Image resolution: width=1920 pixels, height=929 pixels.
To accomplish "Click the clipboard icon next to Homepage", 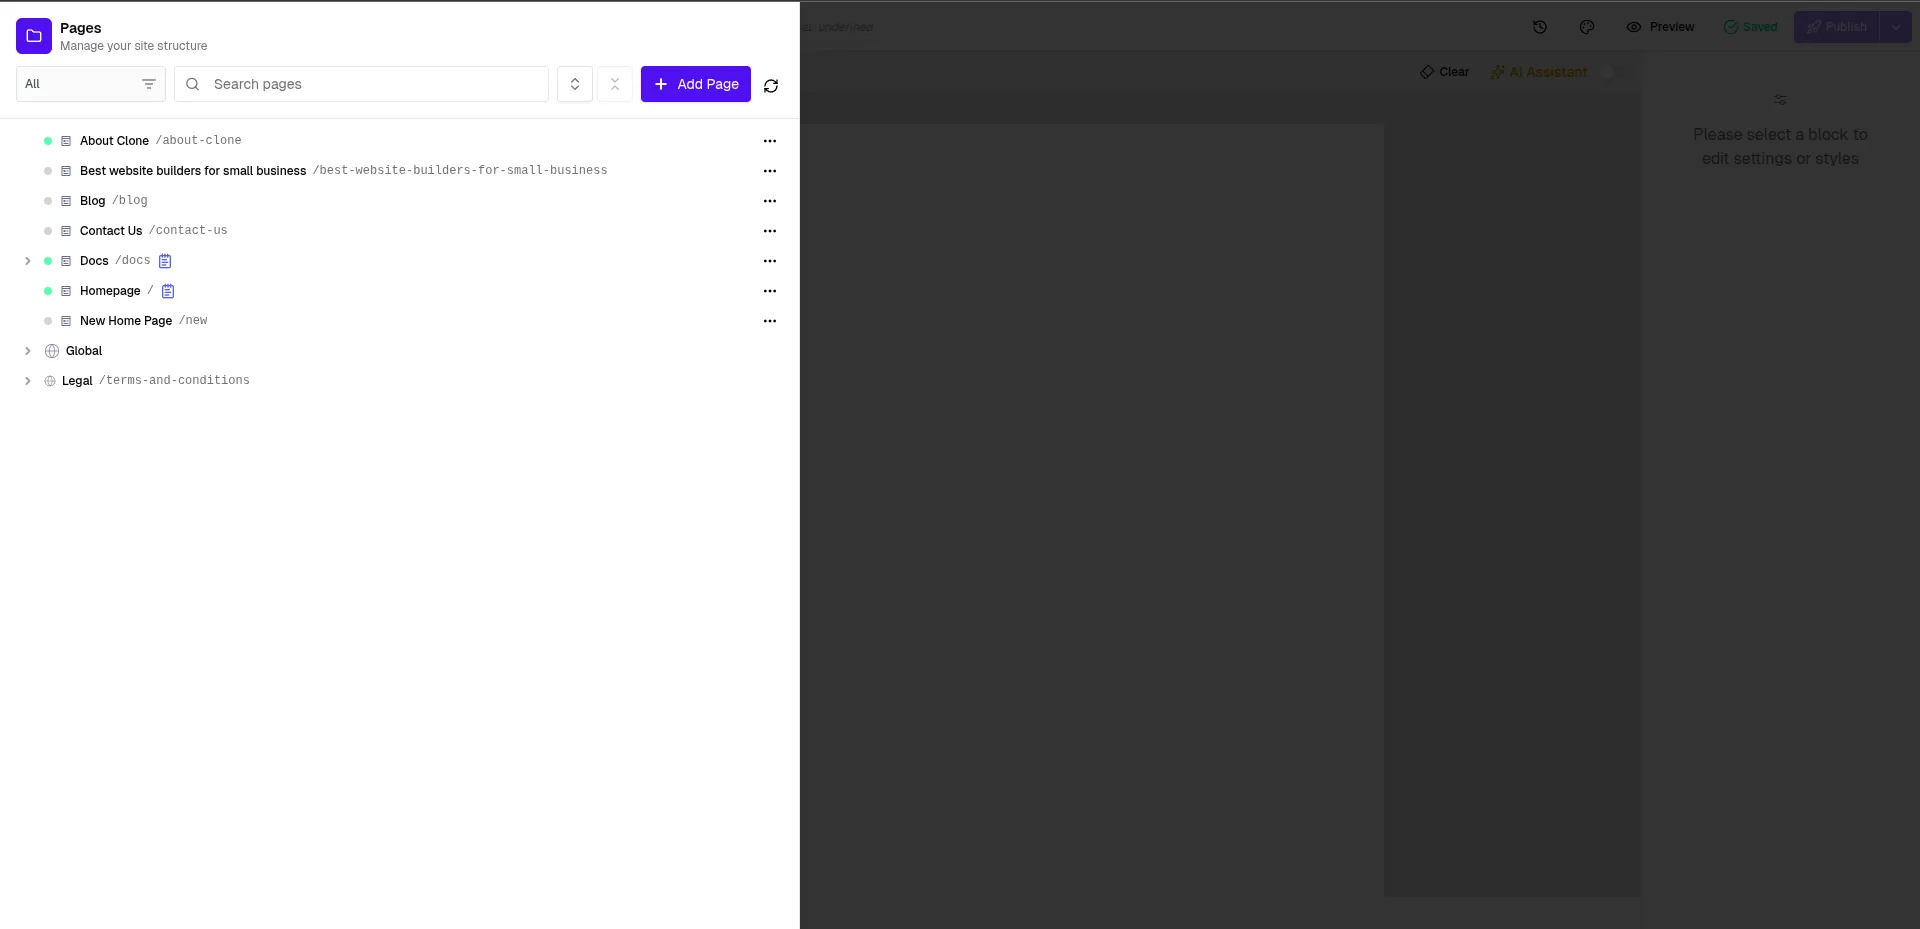I will 168,291.
